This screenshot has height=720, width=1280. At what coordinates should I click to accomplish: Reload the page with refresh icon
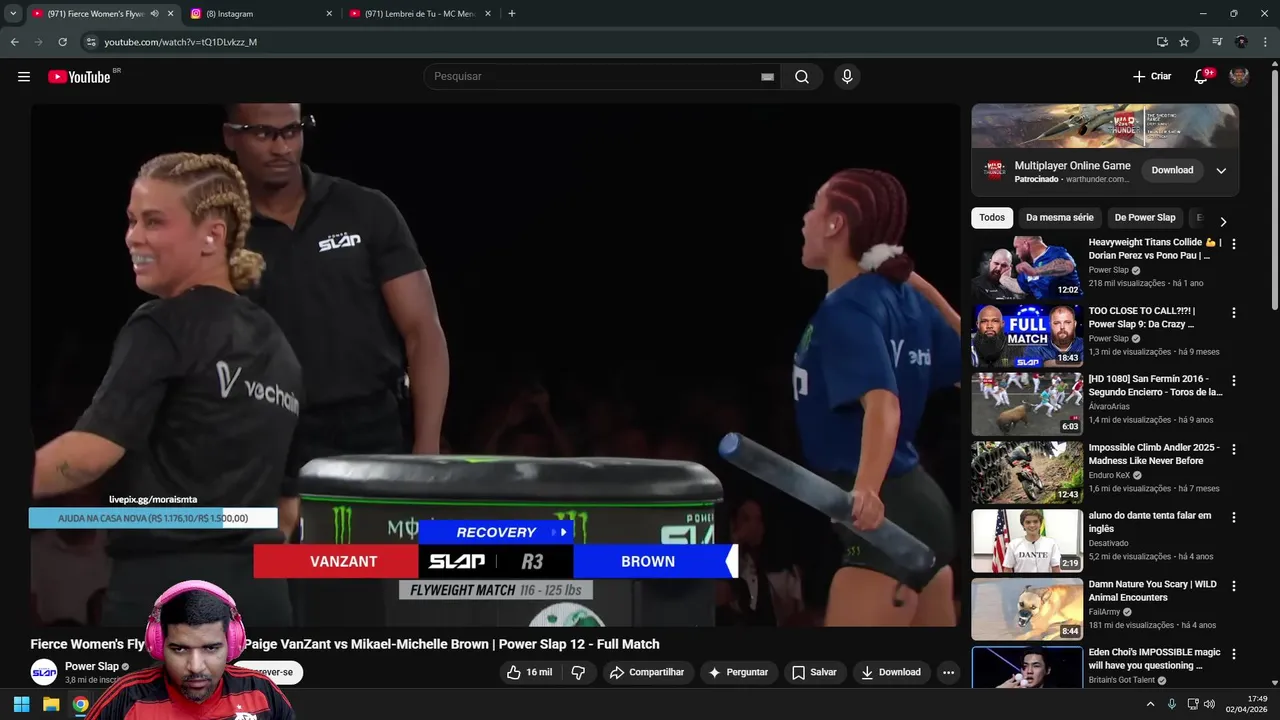63,42
